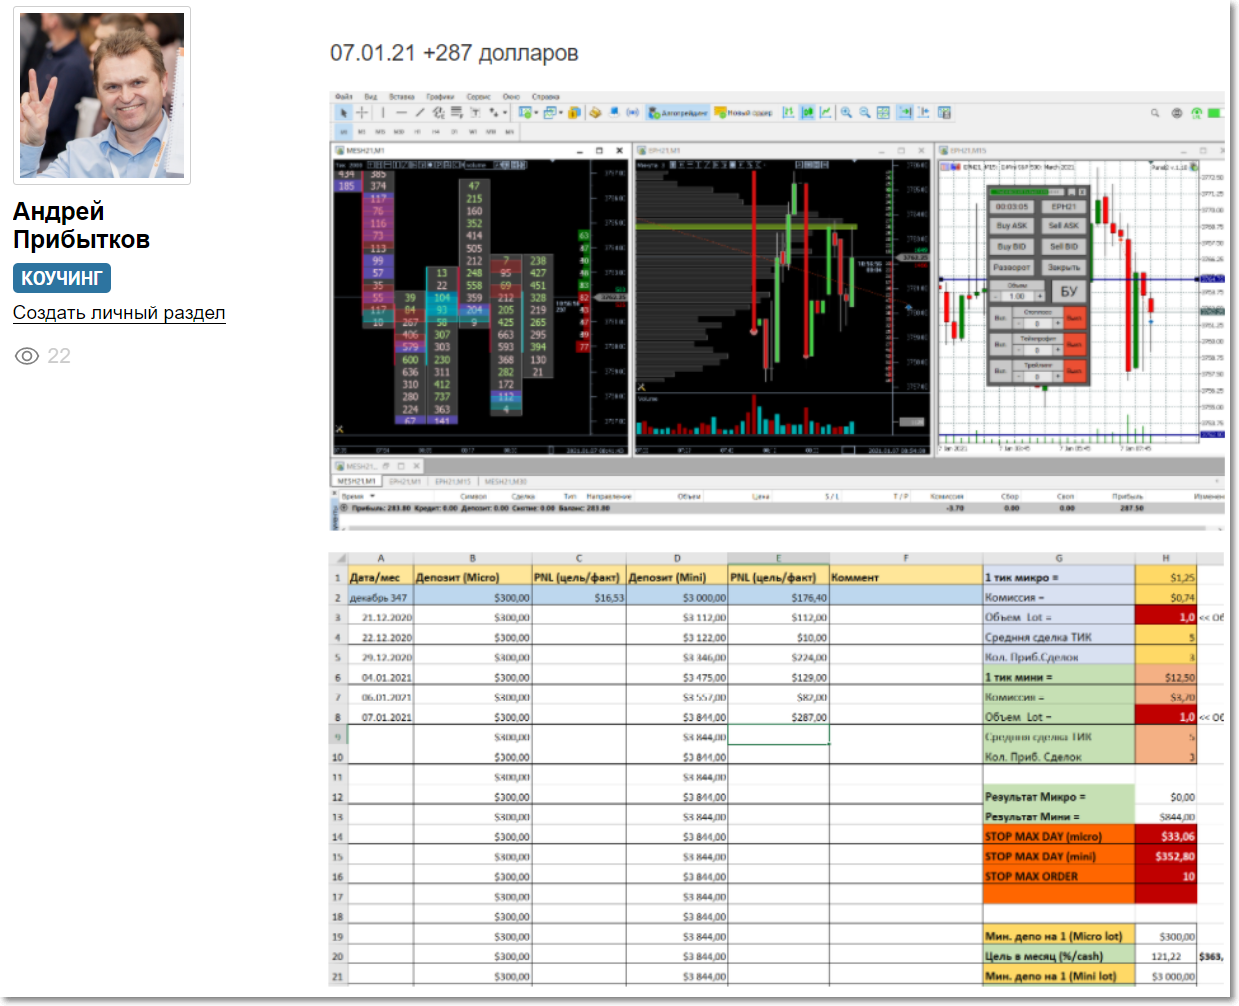Increase Объем with the plus stepper

click(1040, 296)
